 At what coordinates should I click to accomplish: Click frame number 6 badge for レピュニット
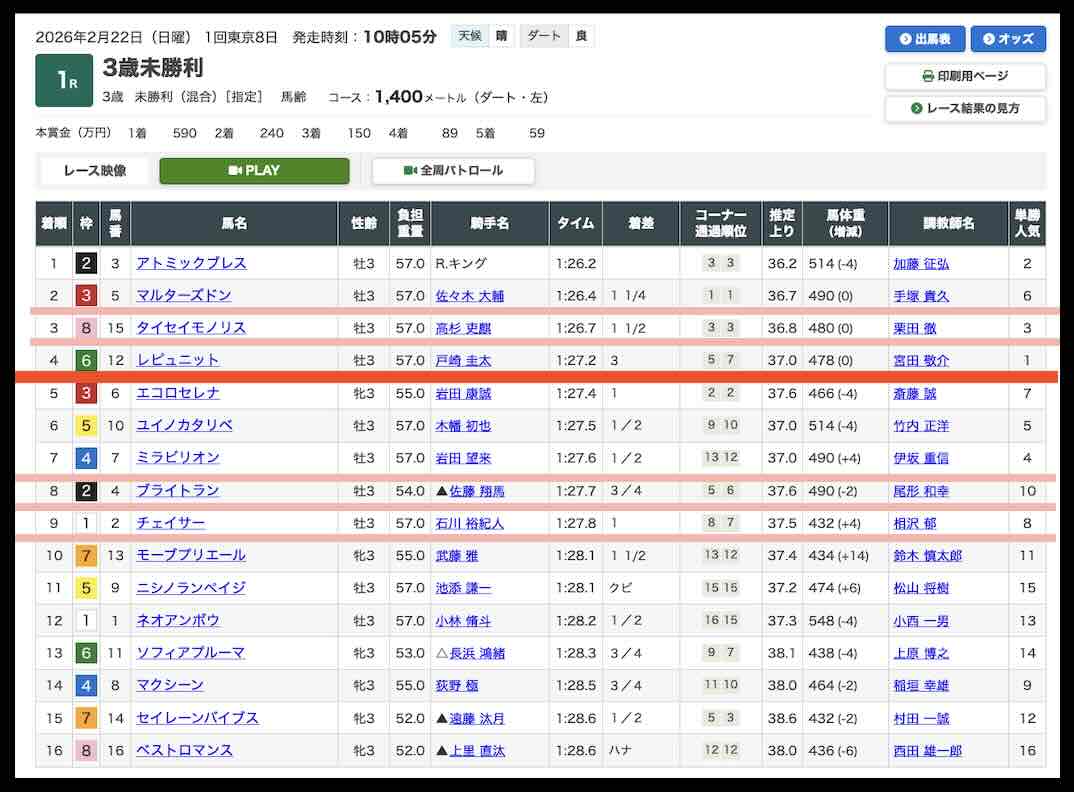86,360
